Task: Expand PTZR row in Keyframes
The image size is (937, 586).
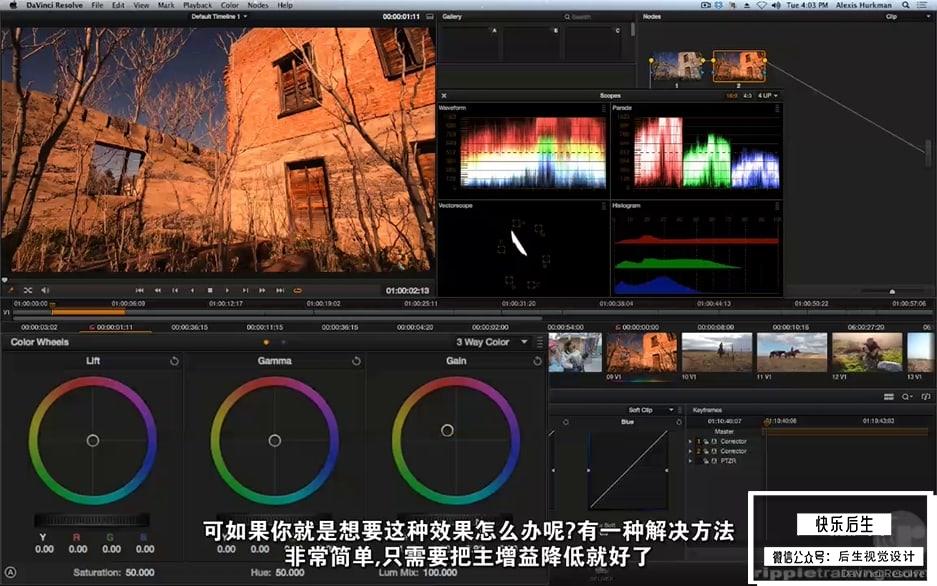Action: (690, 461)
